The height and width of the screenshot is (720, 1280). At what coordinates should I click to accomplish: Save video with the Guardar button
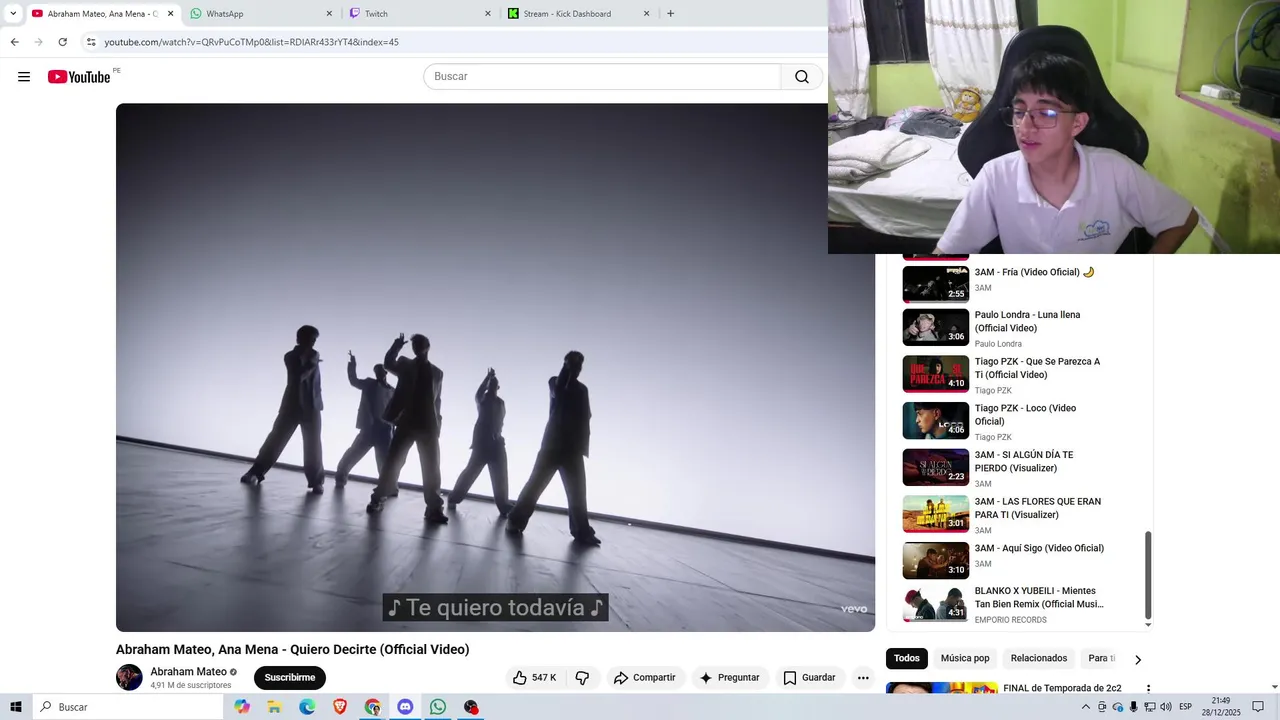809,678
